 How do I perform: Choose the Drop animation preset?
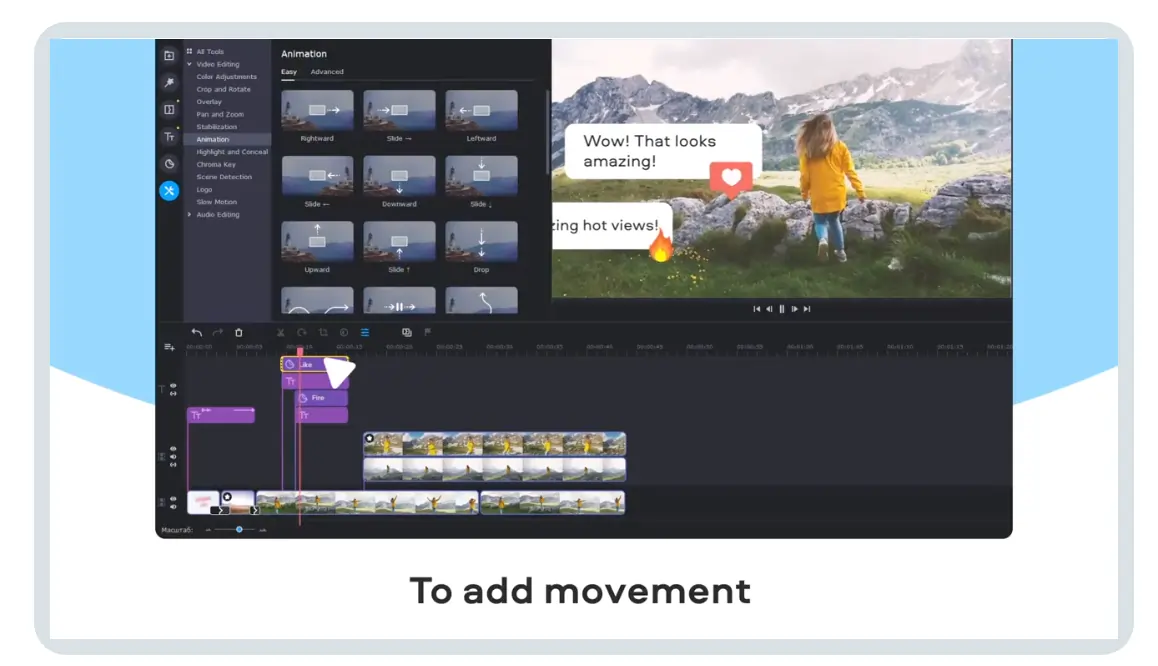pos(482,241)
